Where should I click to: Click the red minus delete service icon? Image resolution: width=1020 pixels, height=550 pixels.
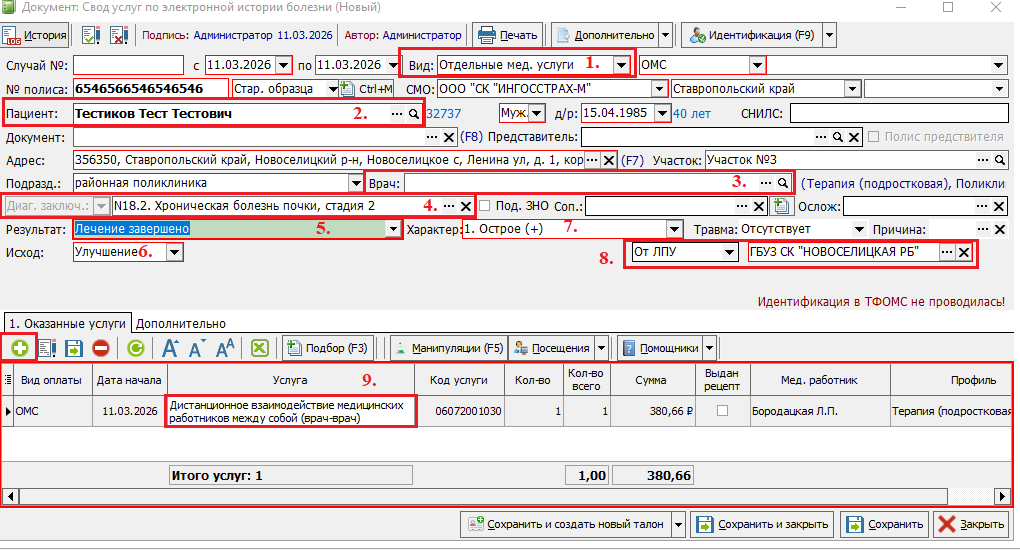101,348
